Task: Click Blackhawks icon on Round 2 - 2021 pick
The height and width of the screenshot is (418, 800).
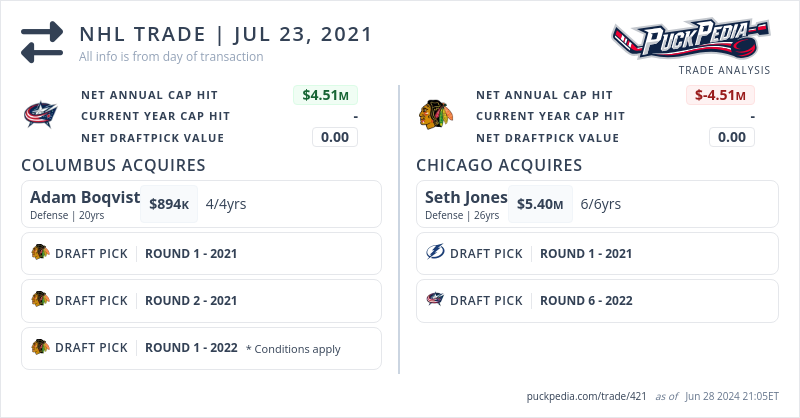Action: click(x=40, y=300)
